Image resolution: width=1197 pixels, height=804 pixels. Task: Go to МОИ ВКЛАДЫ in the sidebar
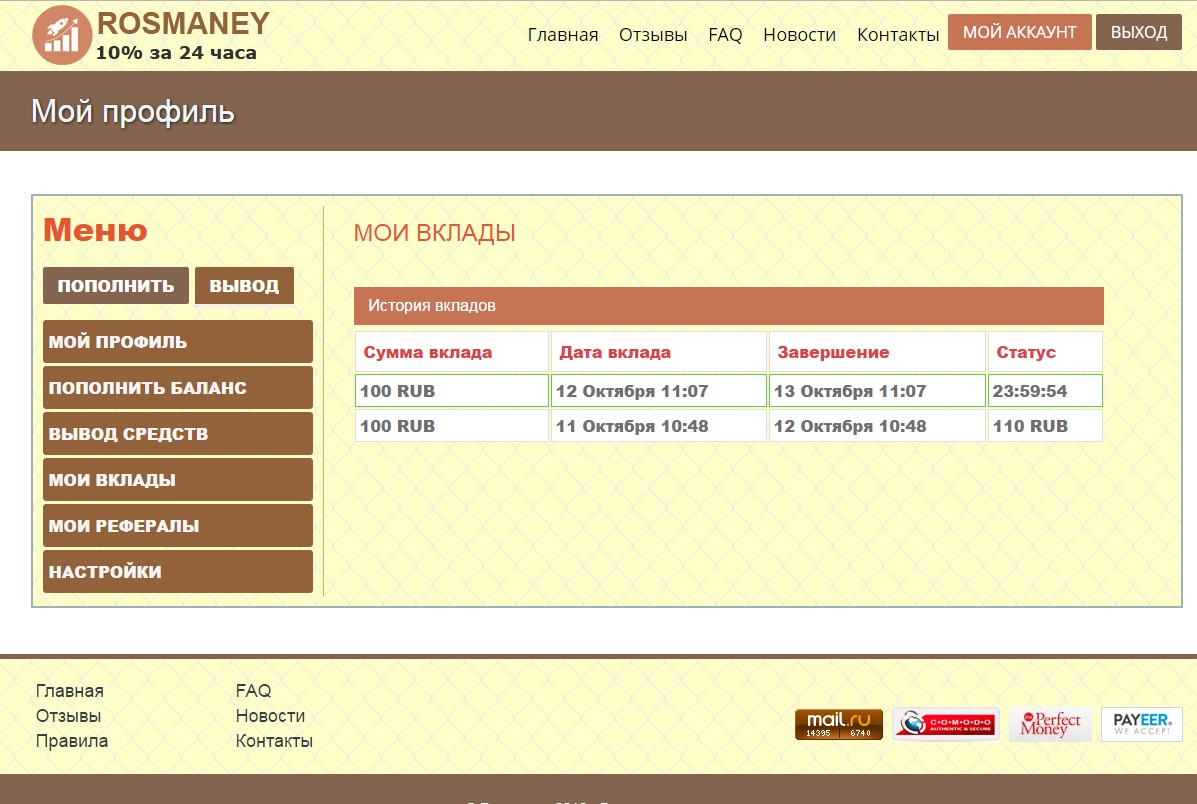pos(178,480)
